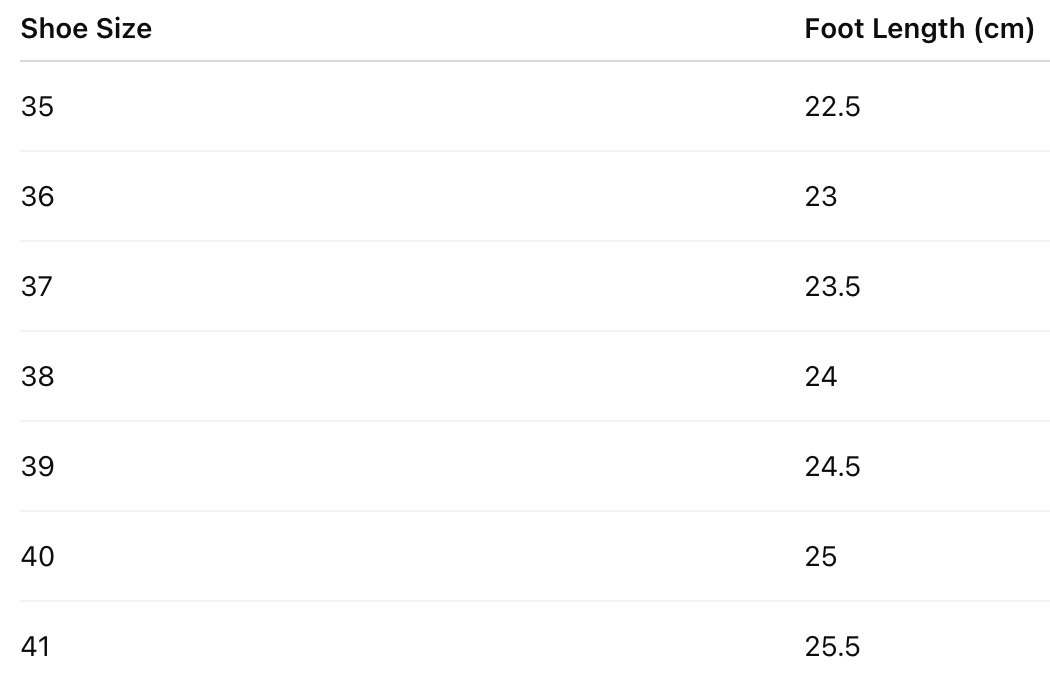Select the shoe size 37 cell

click(x=37, y=286)
